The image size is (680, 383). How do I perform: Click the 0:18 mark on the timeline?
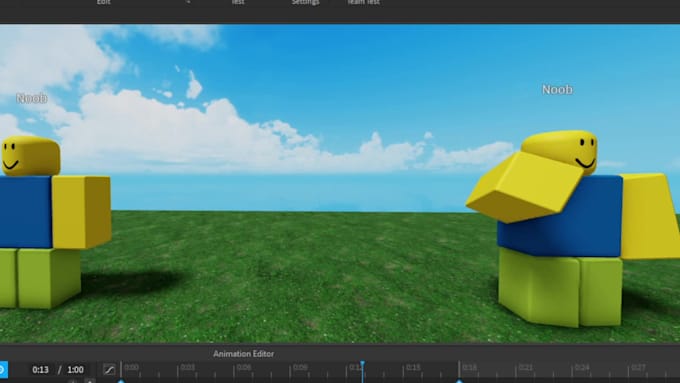[469, 367]
